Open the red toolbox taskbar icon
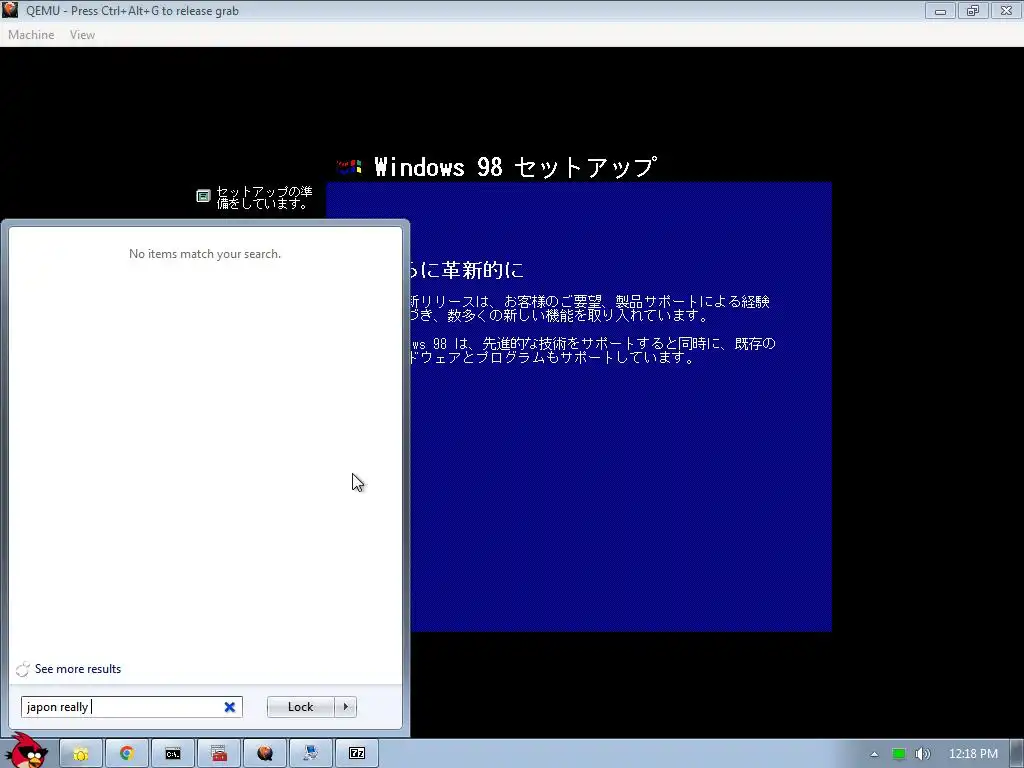 219,754
